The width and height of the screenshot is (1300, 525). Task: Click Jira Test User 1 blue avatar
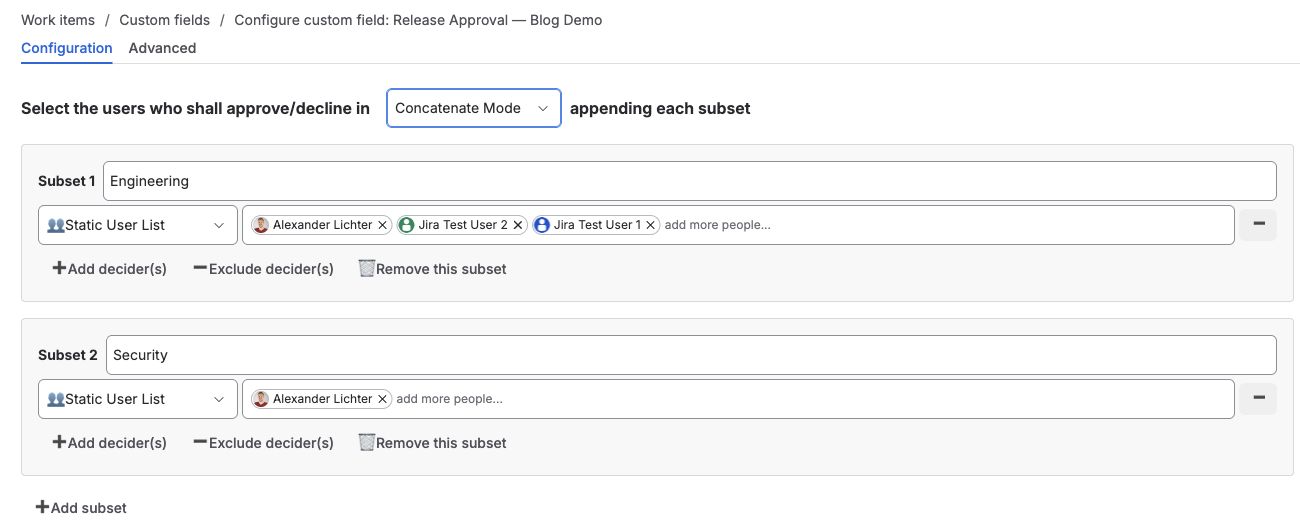[542, 225]
